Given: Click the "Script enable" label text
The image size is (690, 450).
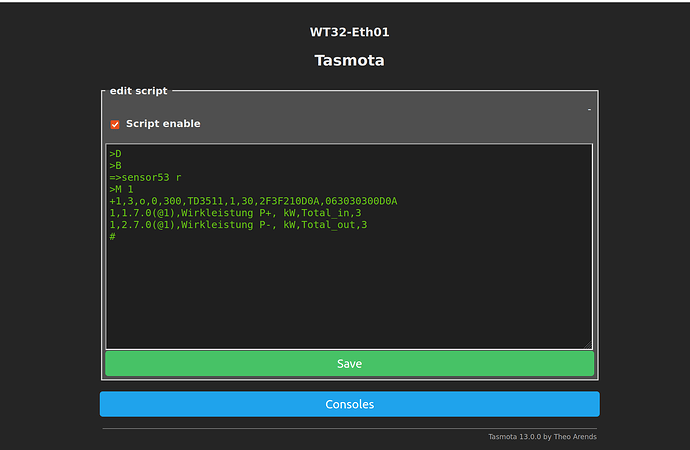Looking at the screenshot, I should coord(163,124).
